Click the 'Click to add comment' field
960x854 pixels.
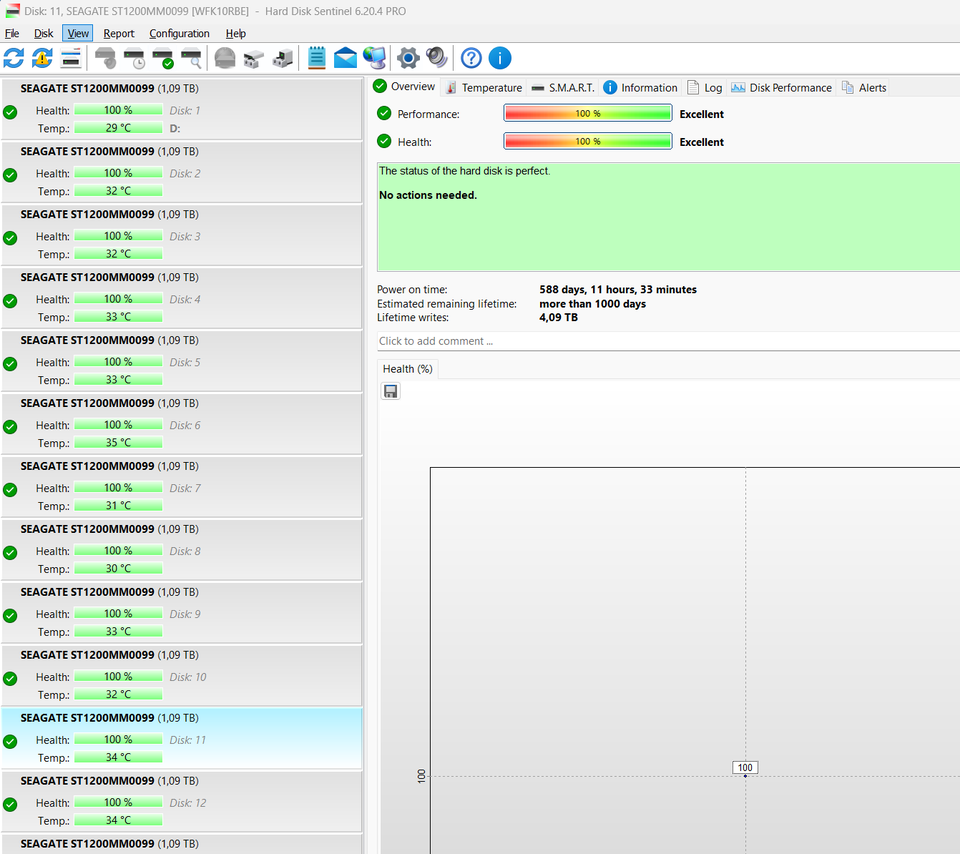coord(669,341)
